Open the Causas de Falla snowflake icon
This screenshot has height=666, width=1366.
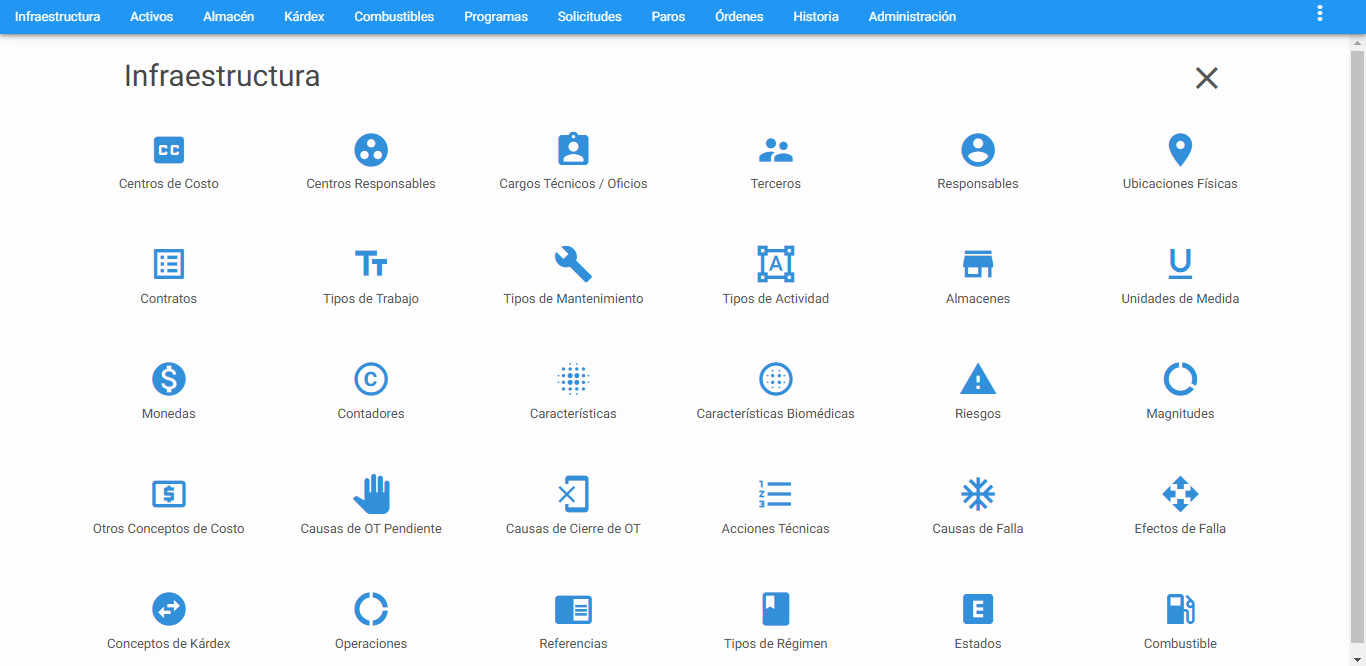click(x=978, y=494)
